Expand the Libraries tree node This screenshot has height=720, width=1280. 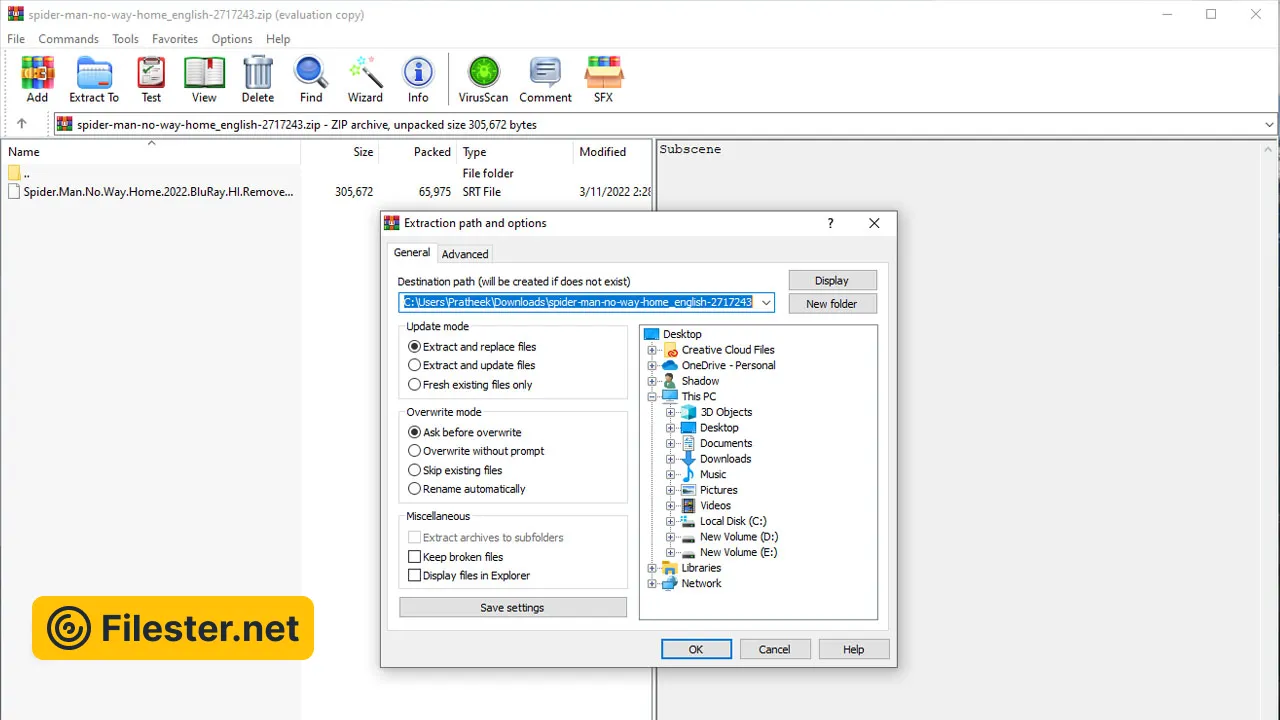point(652,568)
